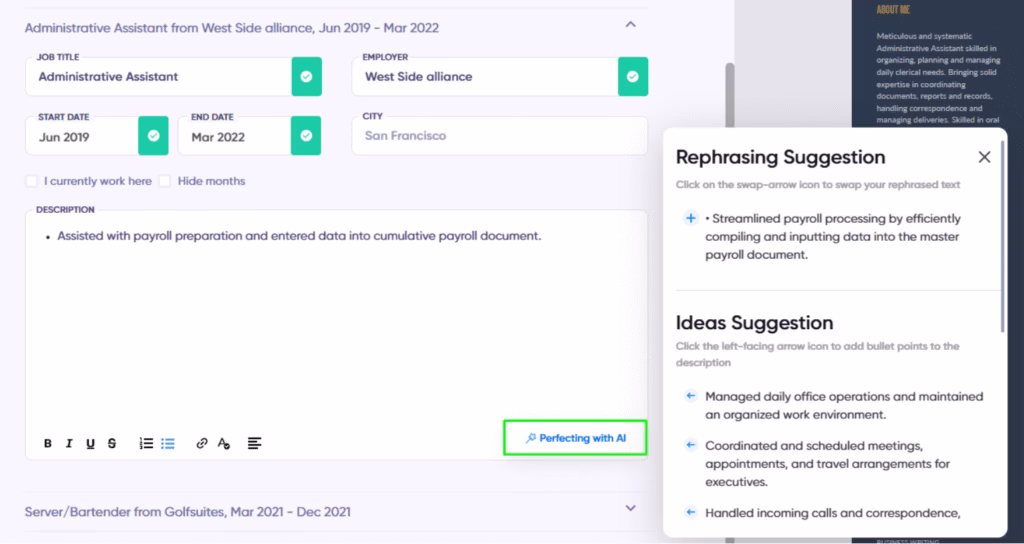Click the underline formatting icon

pos(90,443)
